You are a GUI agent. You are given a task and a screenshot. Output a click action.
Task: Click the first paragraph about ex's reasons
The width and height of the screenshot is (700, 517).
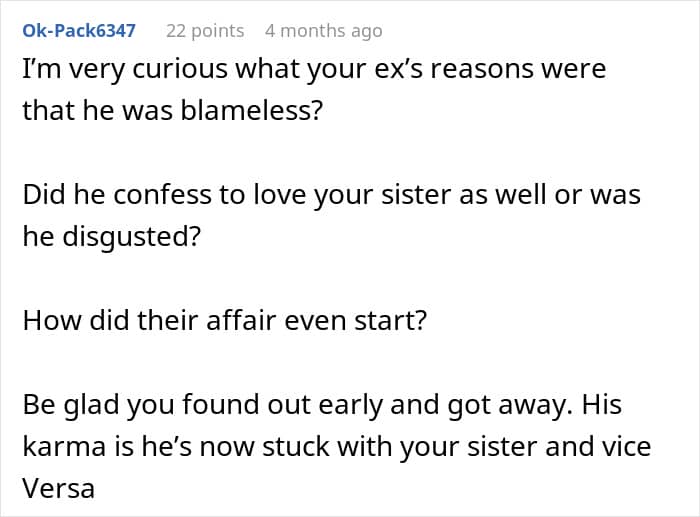314,89
